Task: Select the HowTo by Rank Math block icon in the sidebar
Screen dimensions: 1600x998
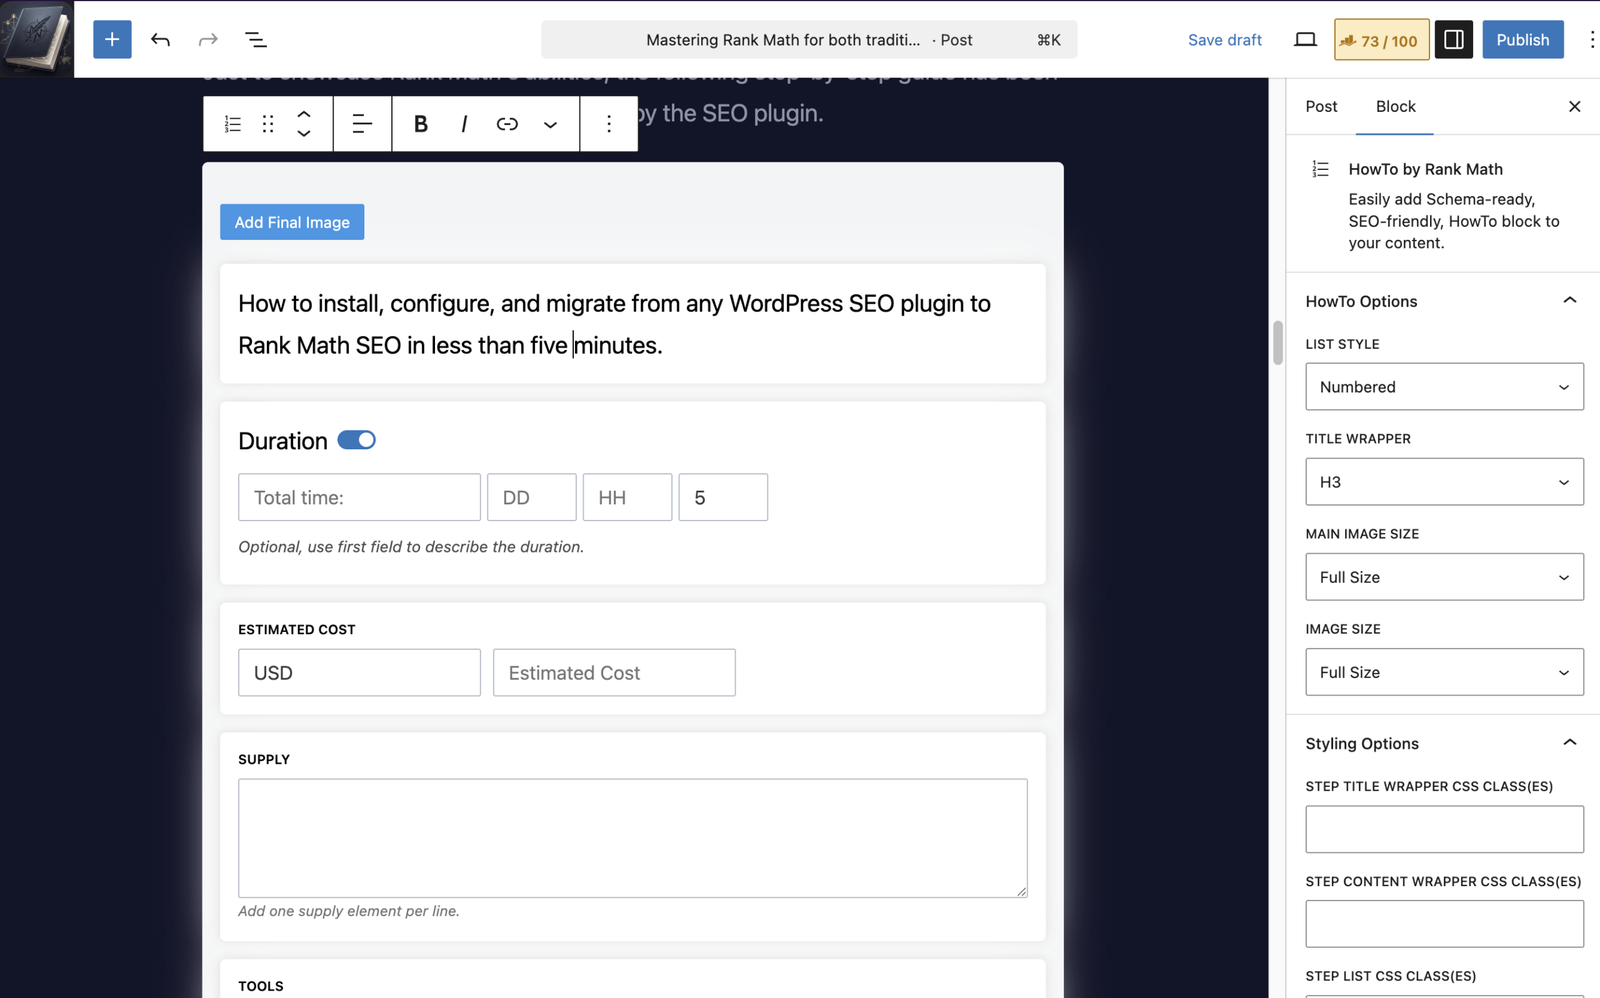Action: (1321, 169)
